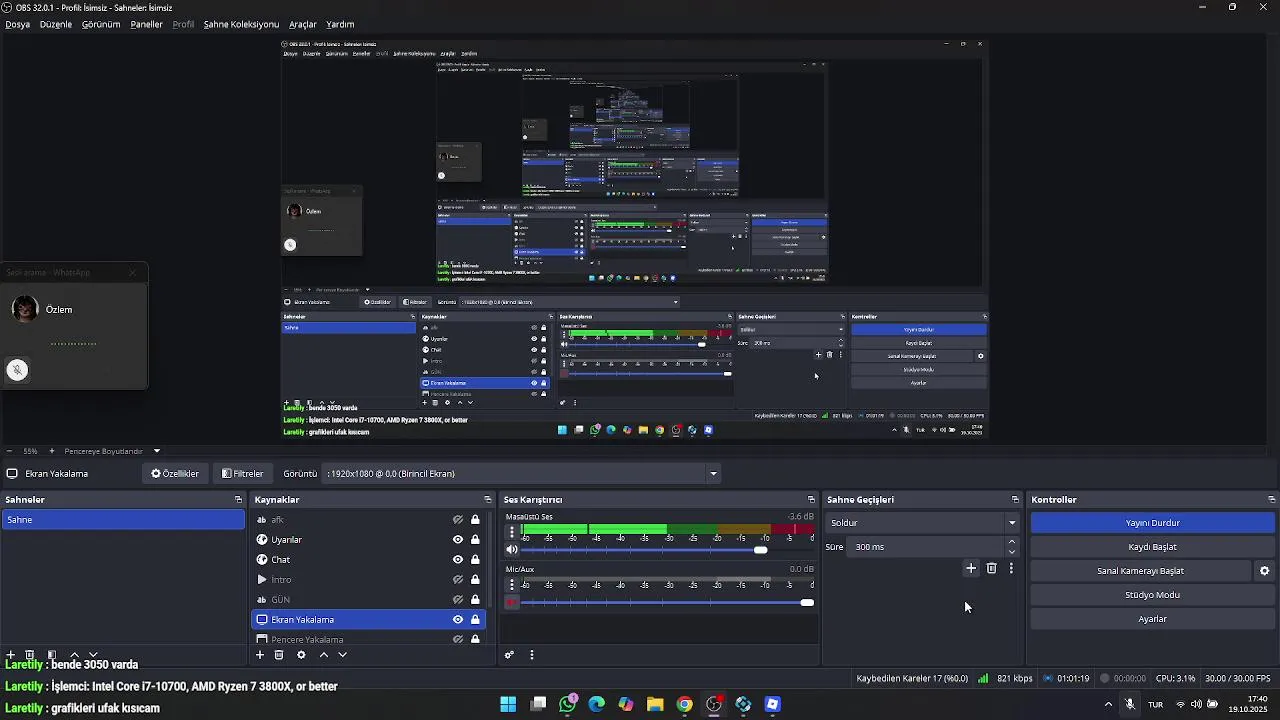Delete scene using Sahneler trash icon
Viewport: 1280px width, 720px height.
click(x=30, y=655)
